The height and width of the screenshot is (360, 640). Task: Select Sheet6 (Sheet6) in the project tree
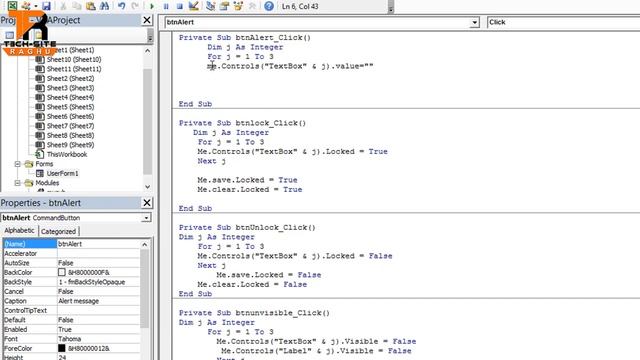pos(70,116)
